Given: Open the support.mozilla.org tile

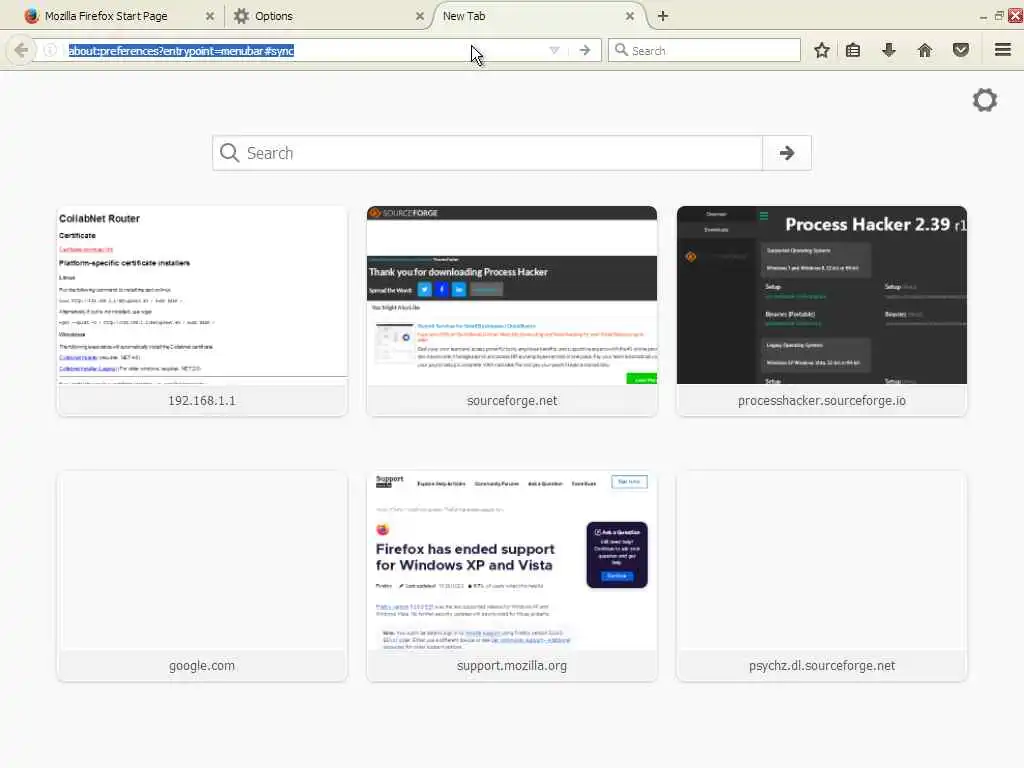Looking at the screenshot, I should click(x=512, y=576).
